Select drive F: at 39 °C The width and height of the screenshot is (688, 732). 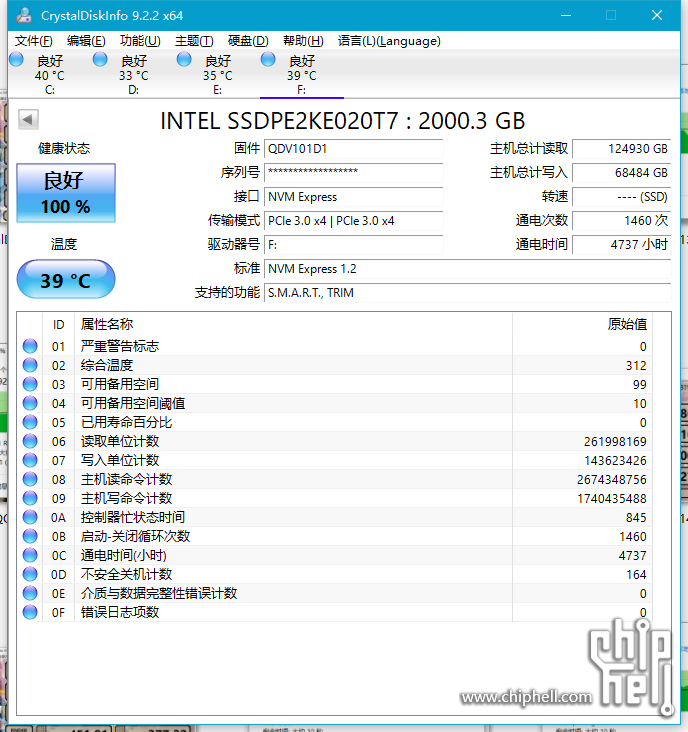[302, 74]
